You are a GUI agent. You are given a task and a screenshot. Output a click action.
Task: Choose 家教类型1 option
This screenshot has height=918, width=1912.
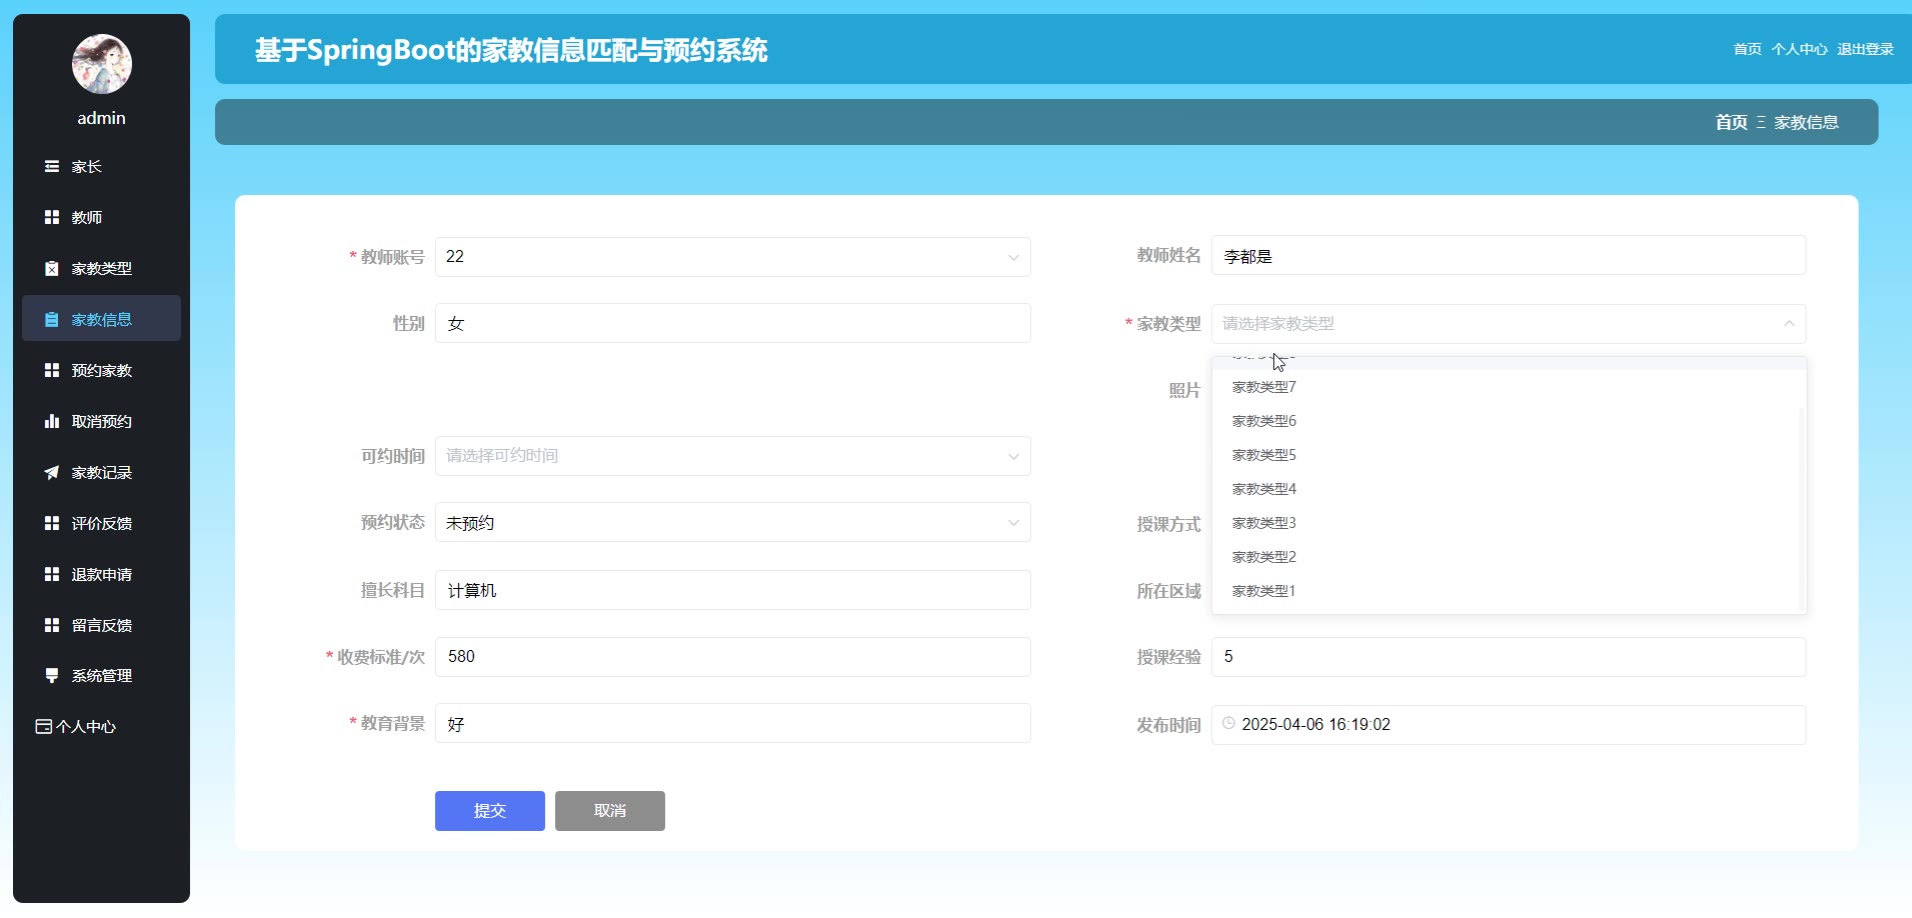[x=1264, y=591]
